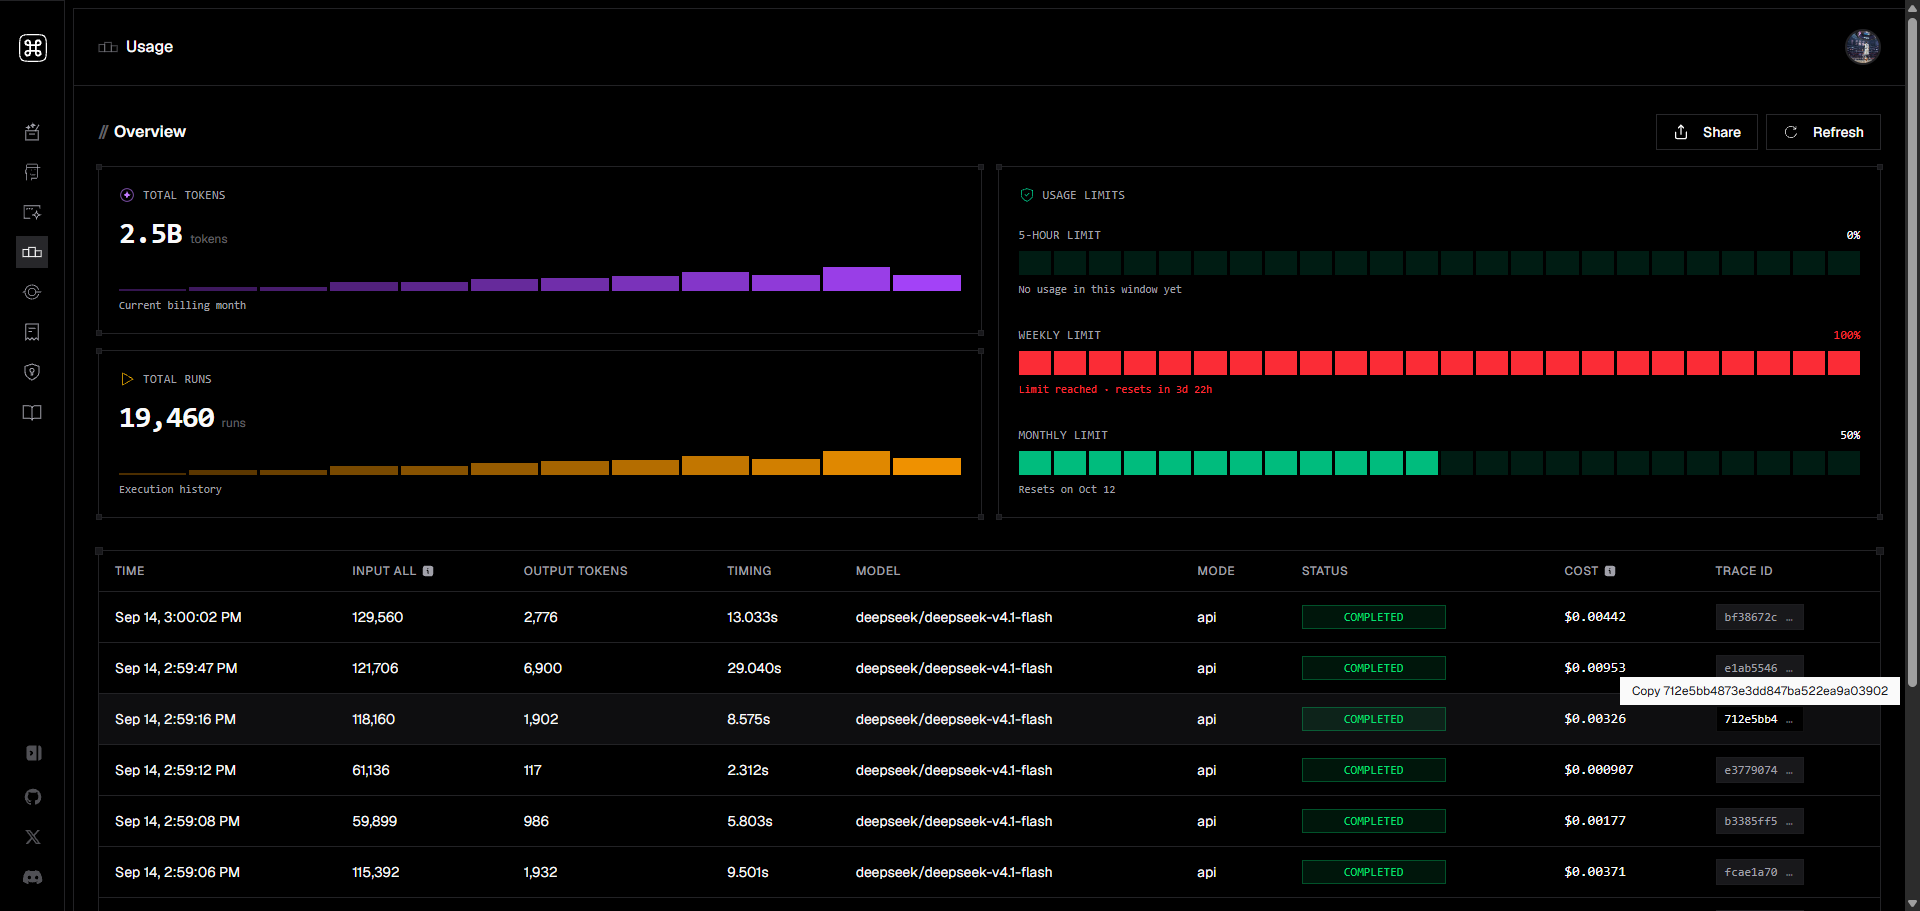Expand the sidebar panel toggle icon

click(33, 753)
